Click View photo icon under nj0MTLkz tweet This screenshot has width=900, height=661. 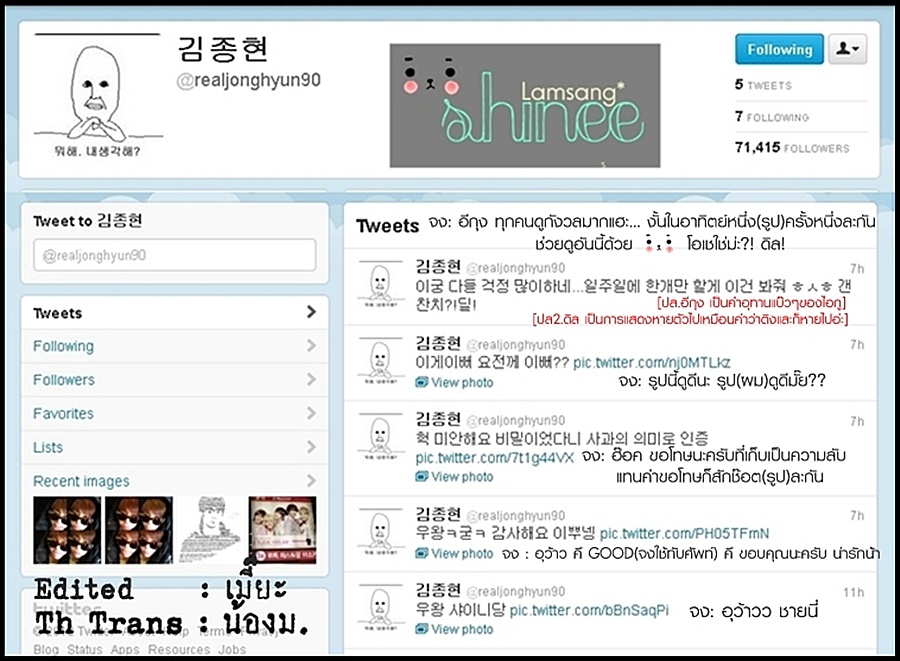[422, 382]
